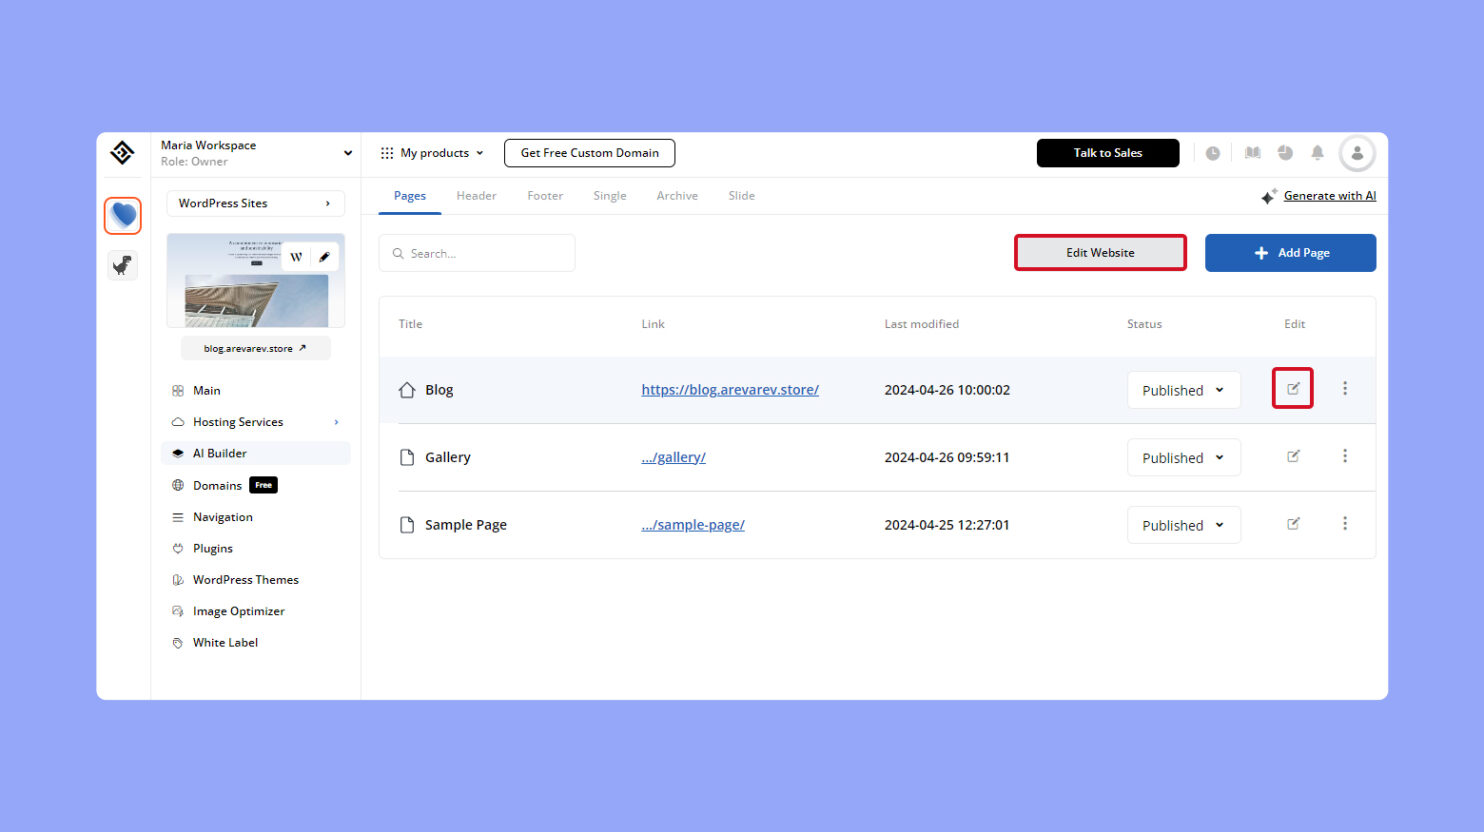Switch to the Header tab
Screen dimensions: 1484x832
click(x=476, y=195)
